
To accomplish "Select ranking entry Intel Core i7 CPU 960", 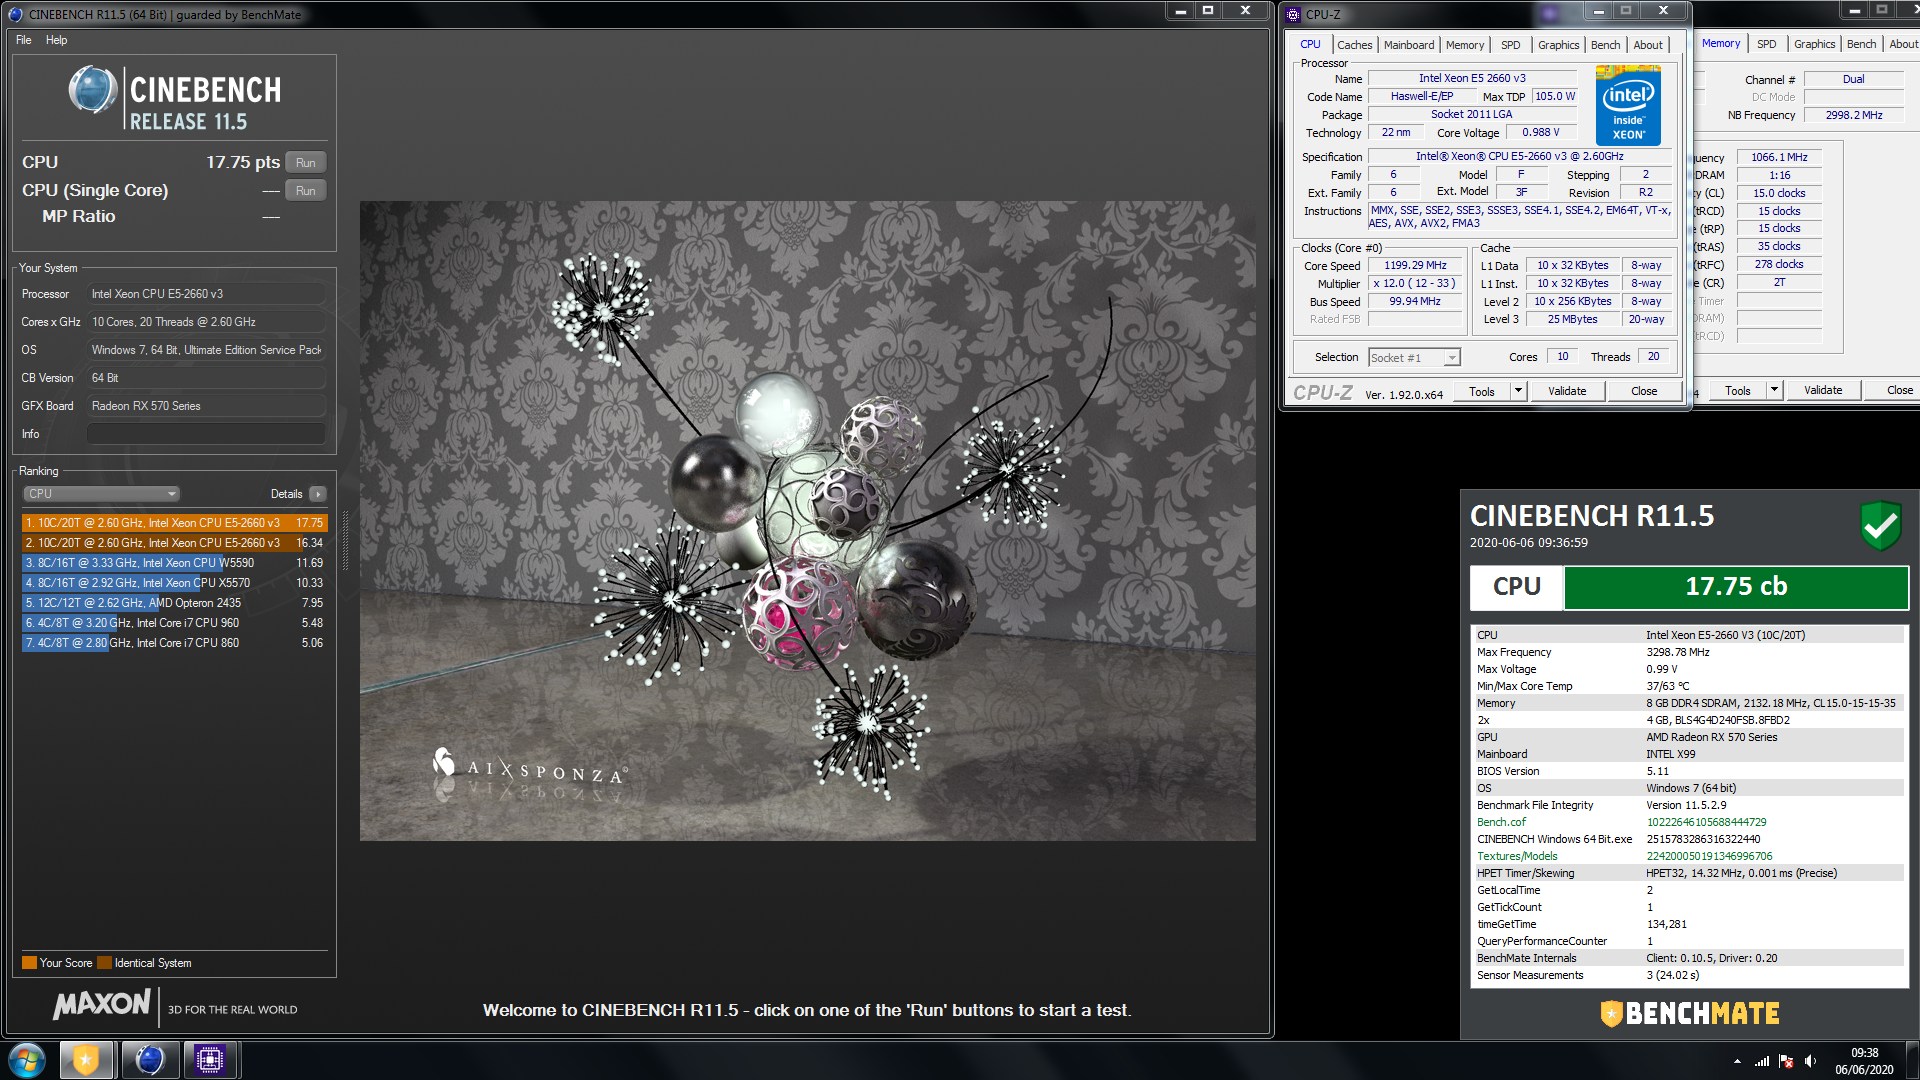I will 174,622.
